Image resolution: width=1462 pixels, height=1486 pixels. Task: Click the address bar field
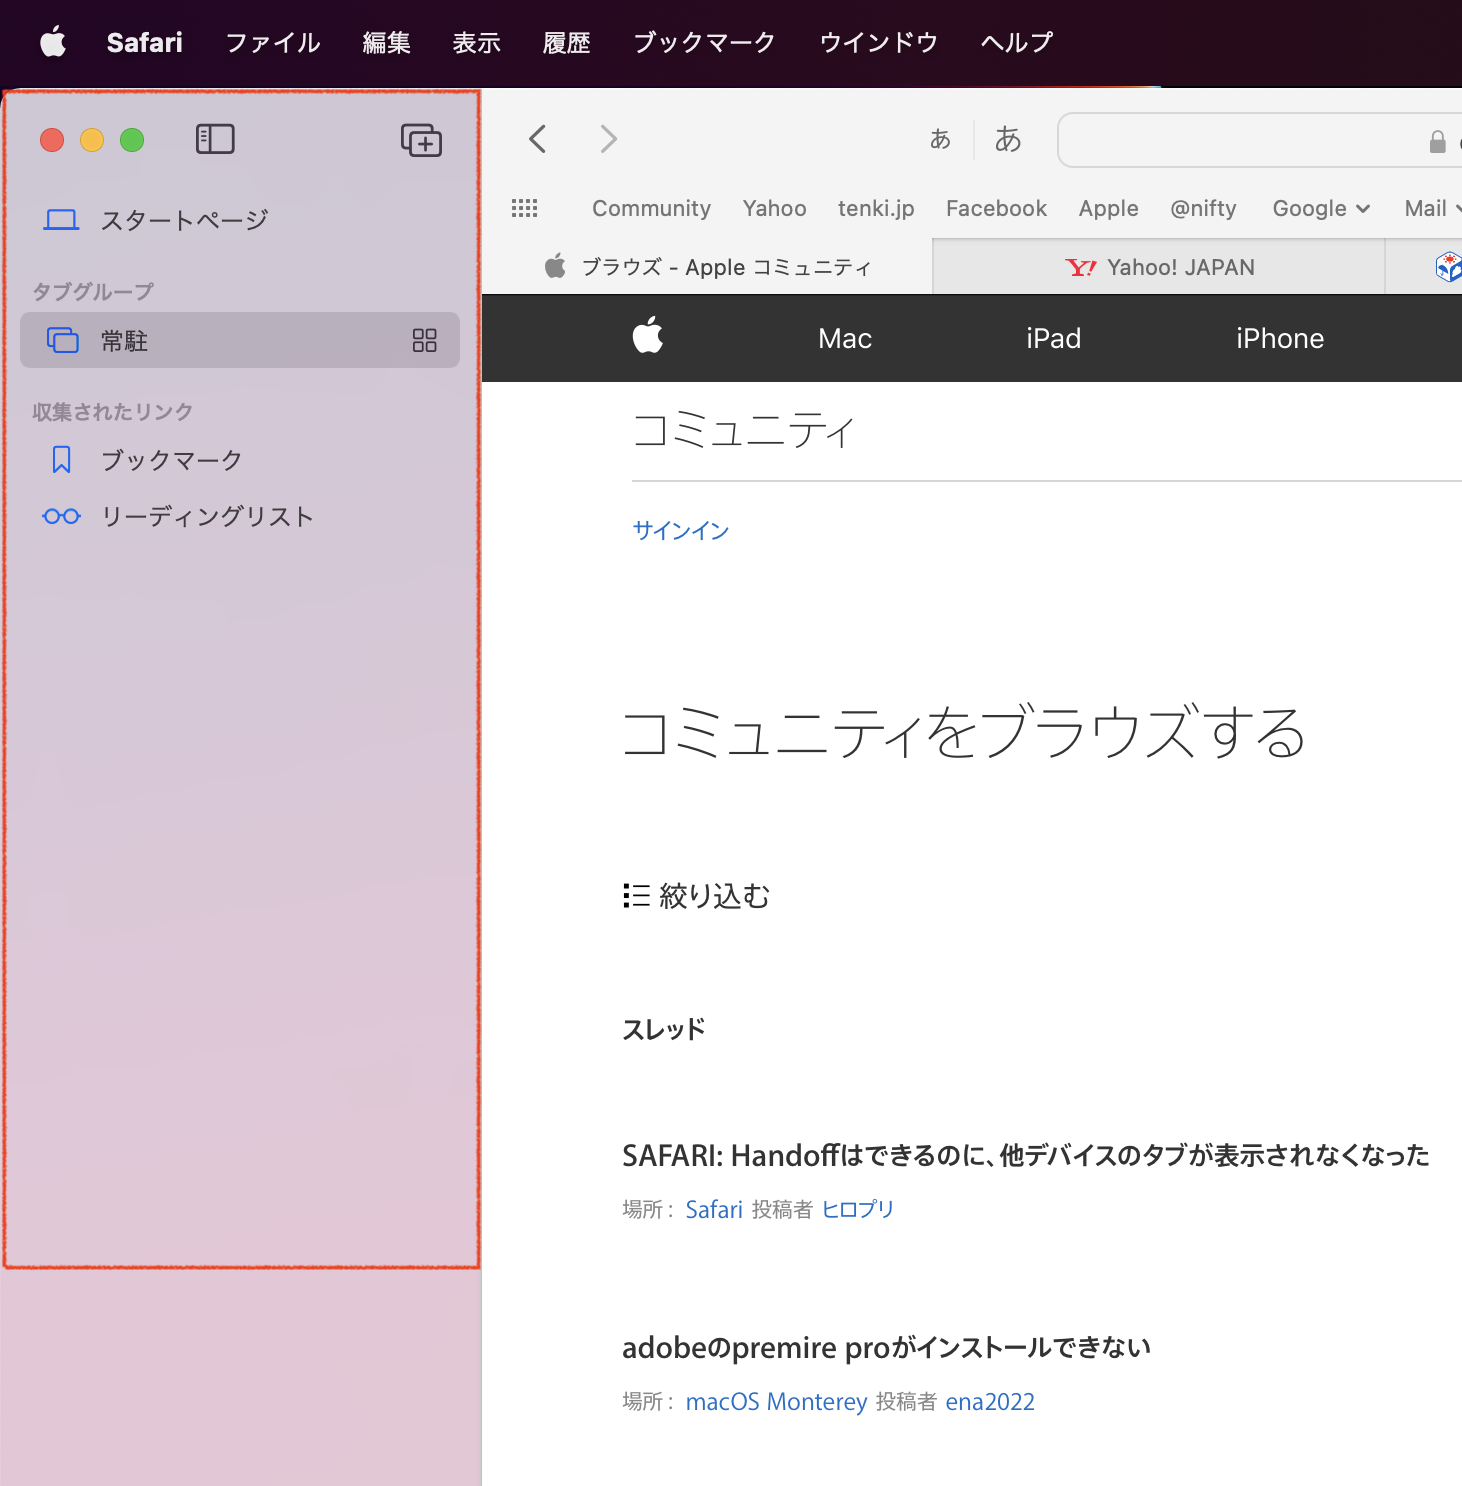(x=1240, y=140)
